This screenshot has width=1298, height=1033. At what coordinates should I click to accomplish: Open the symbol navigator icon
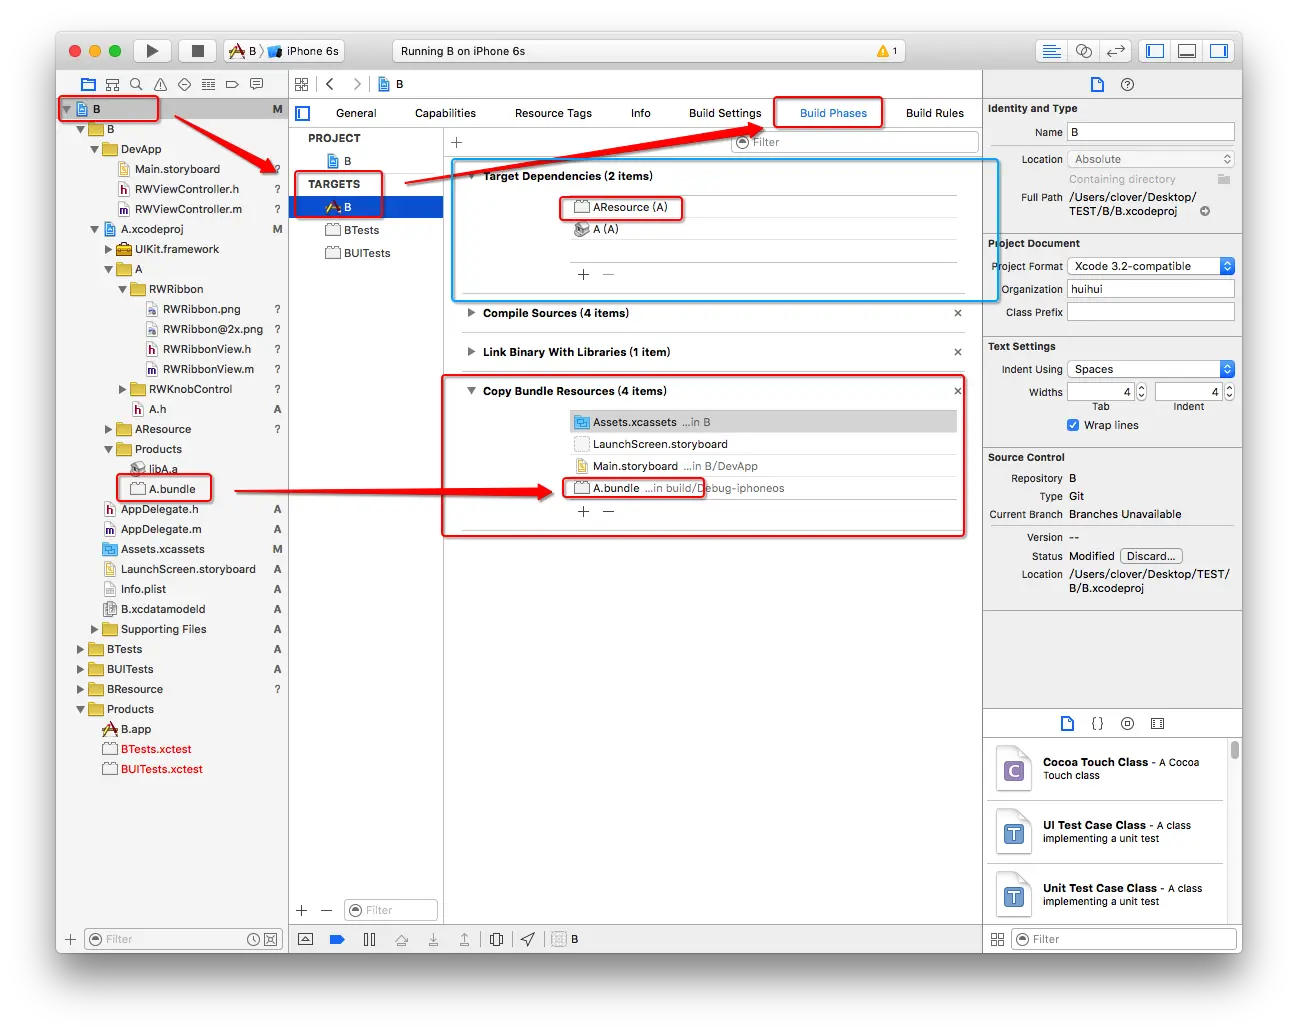(112, 85)
